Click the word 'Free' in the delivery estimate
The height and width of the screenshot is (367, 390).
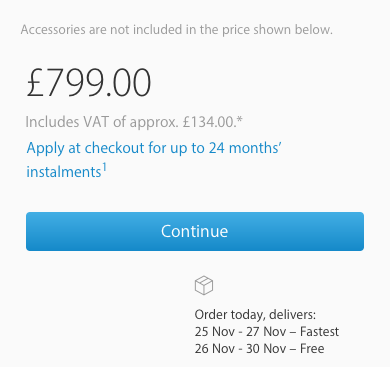(312, 348)
